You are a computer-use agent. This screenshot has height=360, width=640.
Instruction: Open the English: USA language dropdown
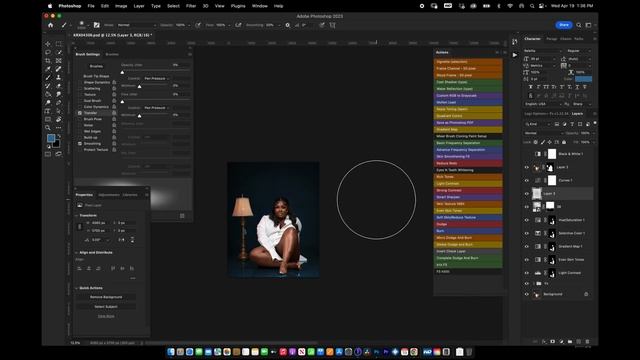coord(543,104)
